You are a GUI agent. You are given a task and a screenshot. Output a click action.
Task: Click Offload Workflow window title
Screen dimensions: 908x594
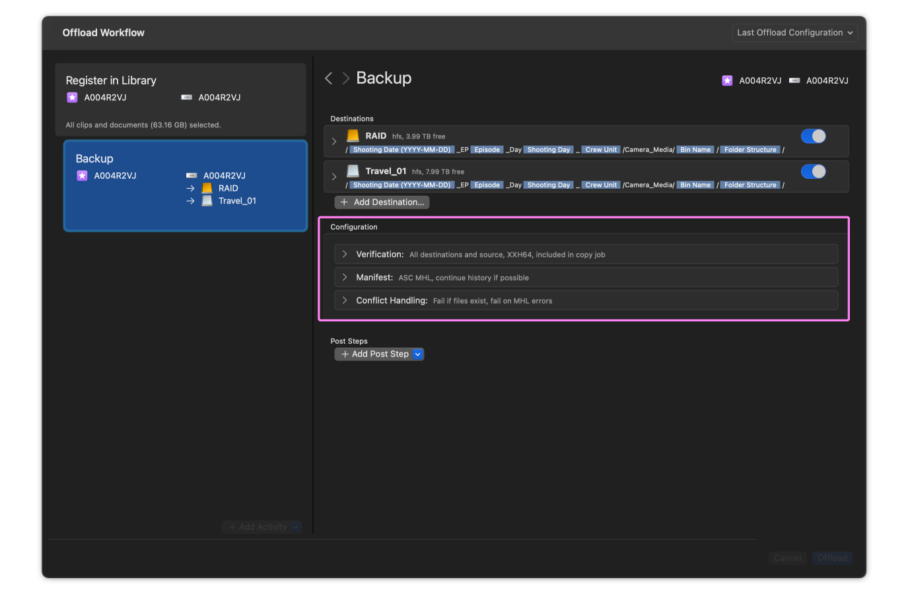(x=104, y=33)
